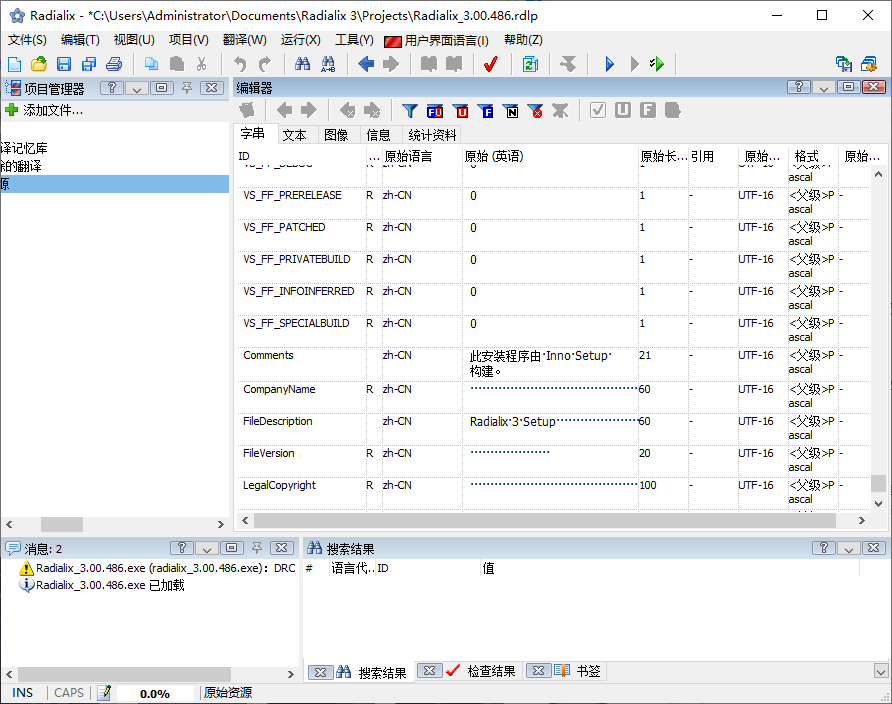The height and width of the screenshot is (704, 892).
Task: Validate project with the red checkmark toolbar icon
Action: [489, 64]
